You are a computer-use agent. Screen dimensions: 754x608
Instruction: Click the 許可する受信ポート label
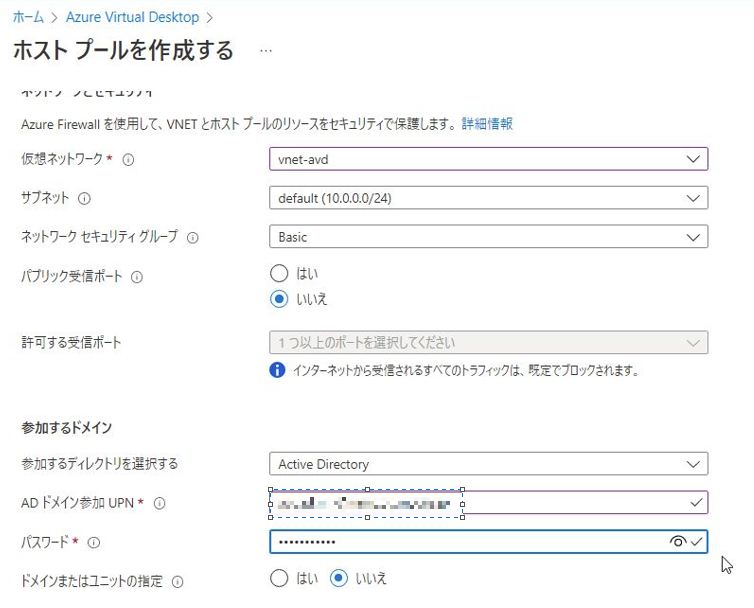coord(71,342)
